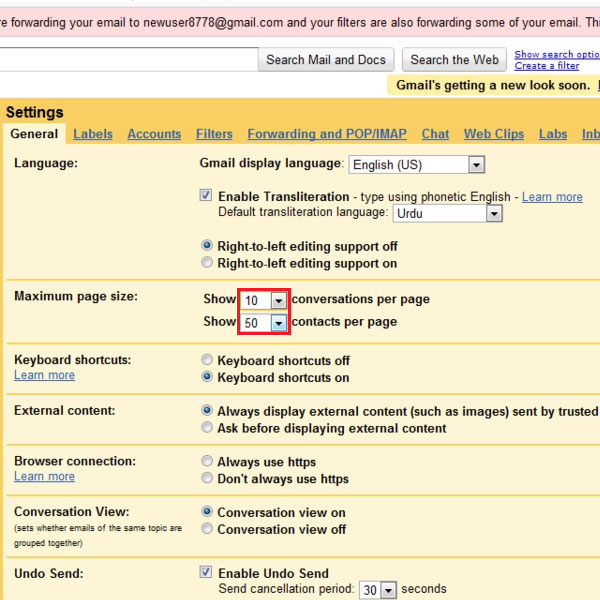Select Don't always use https option
The height and width of the screenshot is (600, 600).
207,478
